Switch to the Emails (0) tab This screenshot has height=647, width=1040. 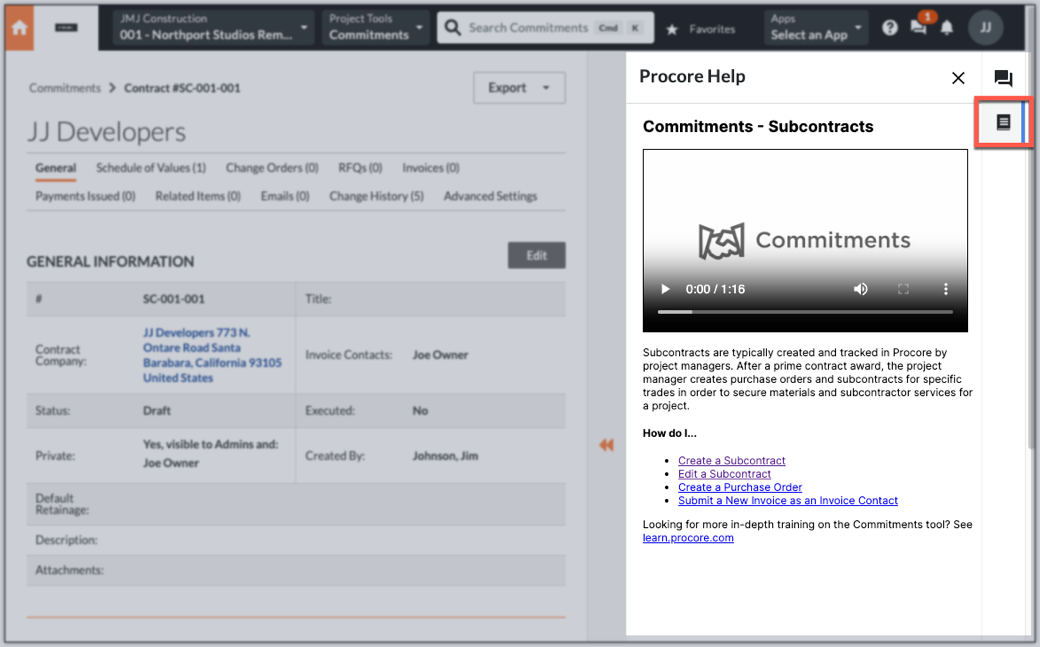pyautogui.click(x=285, y=196)
